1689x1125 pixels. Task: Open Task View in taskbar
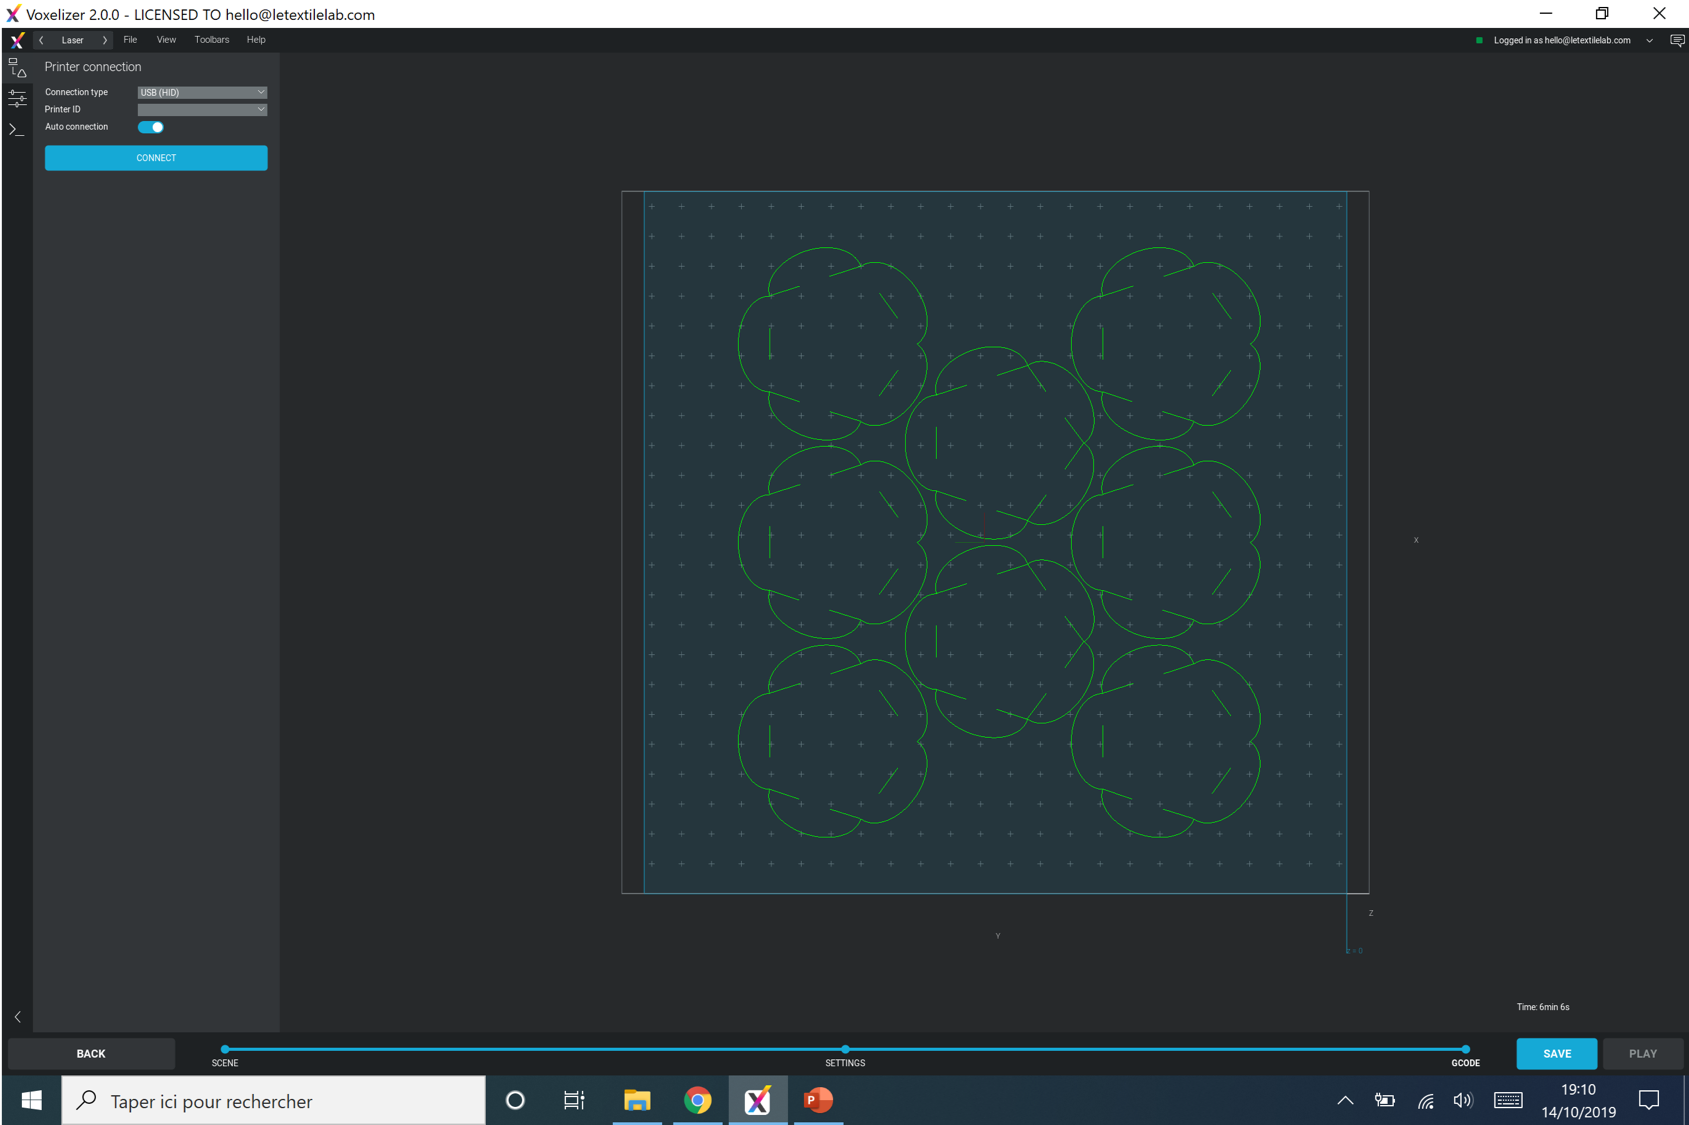point(574,1100)
